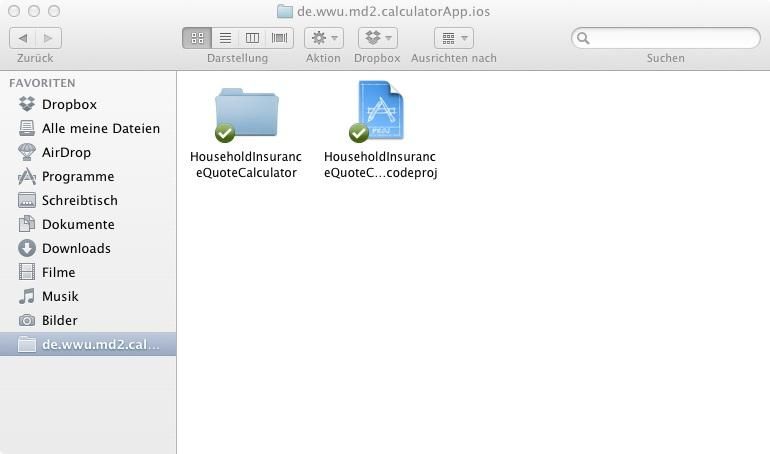The image size is (770, 454).
Task: Click the folder proxy icon in title bar
Action: point(285,11)
